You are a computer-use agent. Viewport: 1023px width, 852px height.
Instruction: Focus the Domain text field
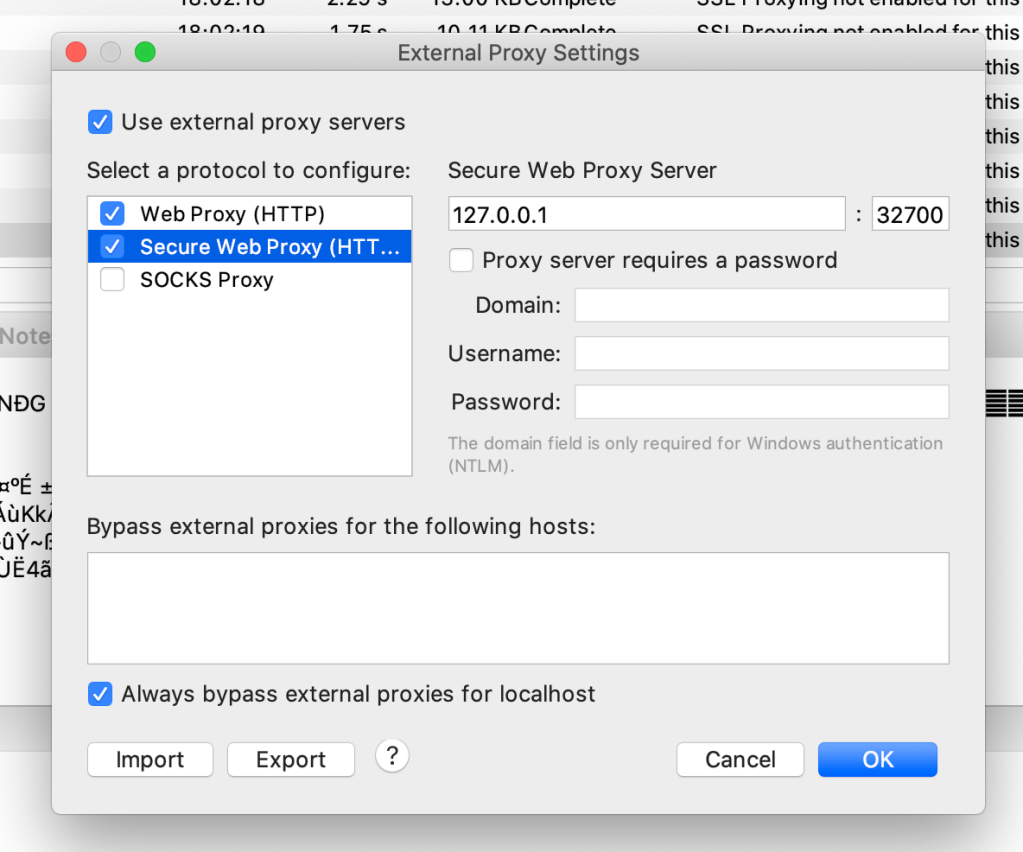click(761, 305)
